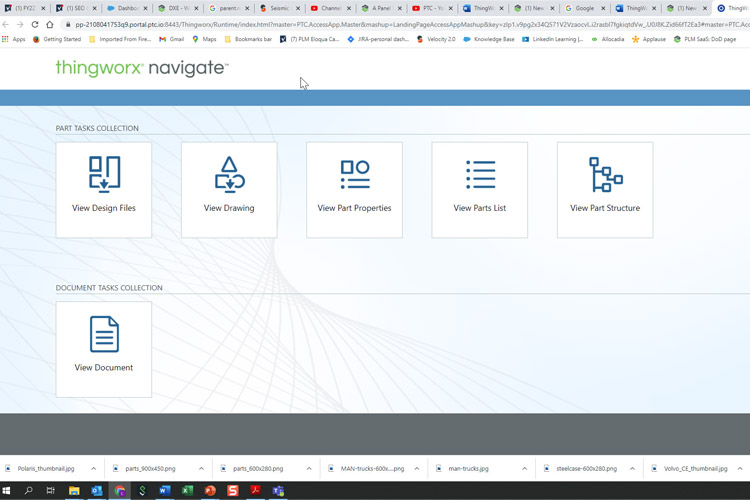Open the man-trucks.jpg download menu arrow
The image size is (750, 500).
[520, 468]
